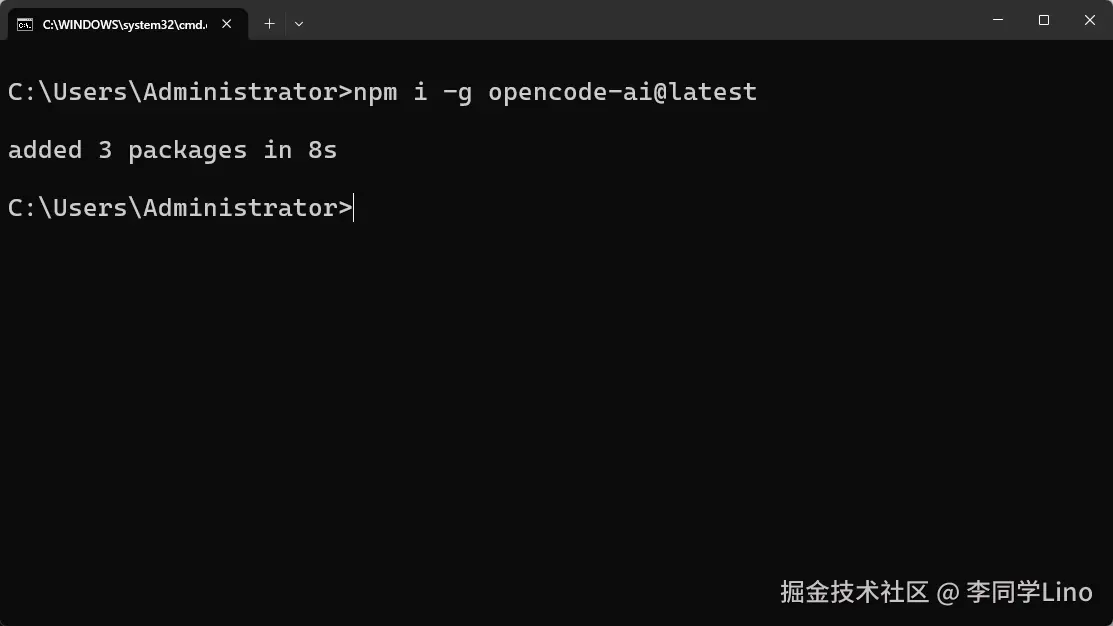Click the empty title bar drag area
The width and height of the screenshot is (1113, 626).
[639, 20]
